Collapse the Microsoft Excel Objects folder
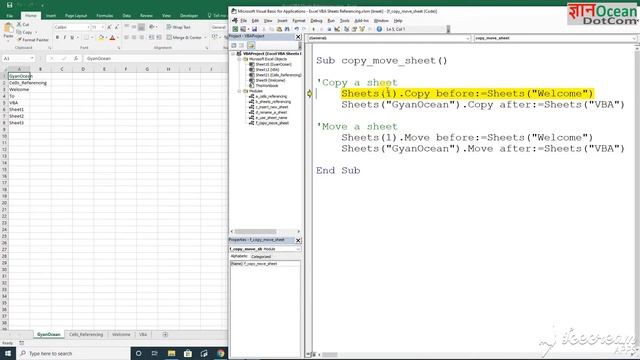This screenshot has height=360, width=640. coord(240,59)
